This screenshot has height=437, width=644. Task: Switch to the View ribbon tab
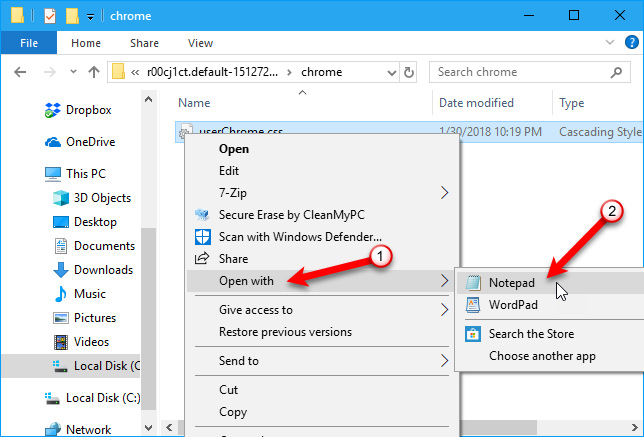click(x=200, y=43)
